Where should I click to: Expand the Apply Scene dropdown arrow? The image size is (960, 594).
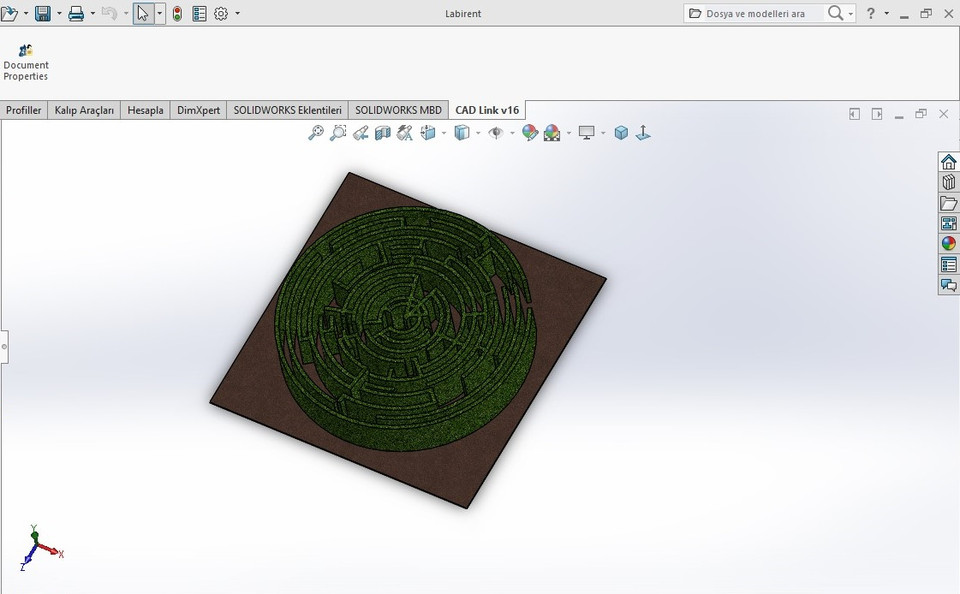click(x=567, y=132)
